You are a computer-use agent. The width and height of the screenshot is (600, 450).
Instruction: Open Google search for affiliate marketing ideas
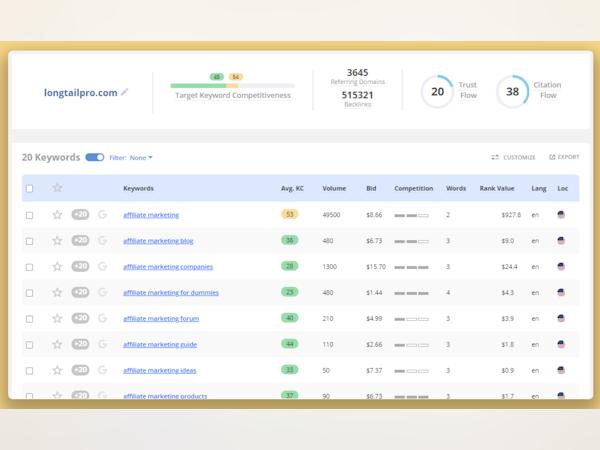click(x=102, y=370)
